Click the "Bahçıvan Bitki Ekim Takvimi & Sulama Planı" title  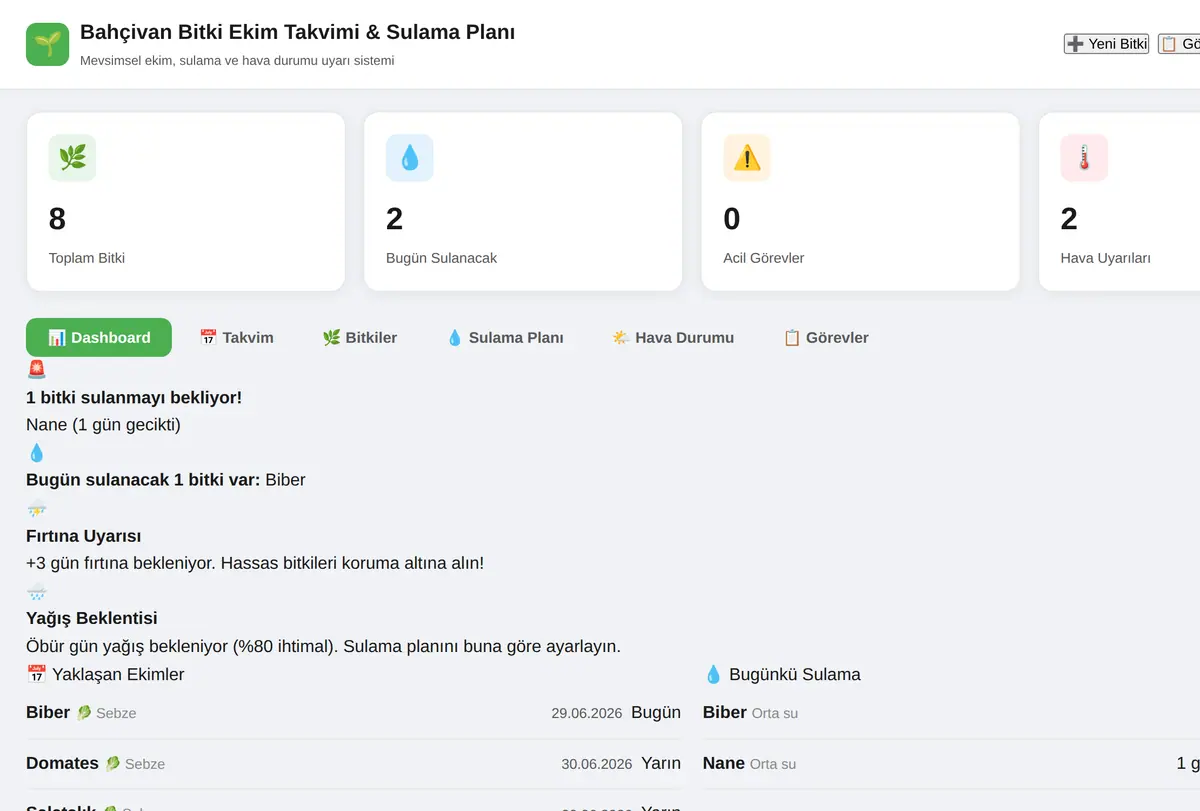coord(298,32)
